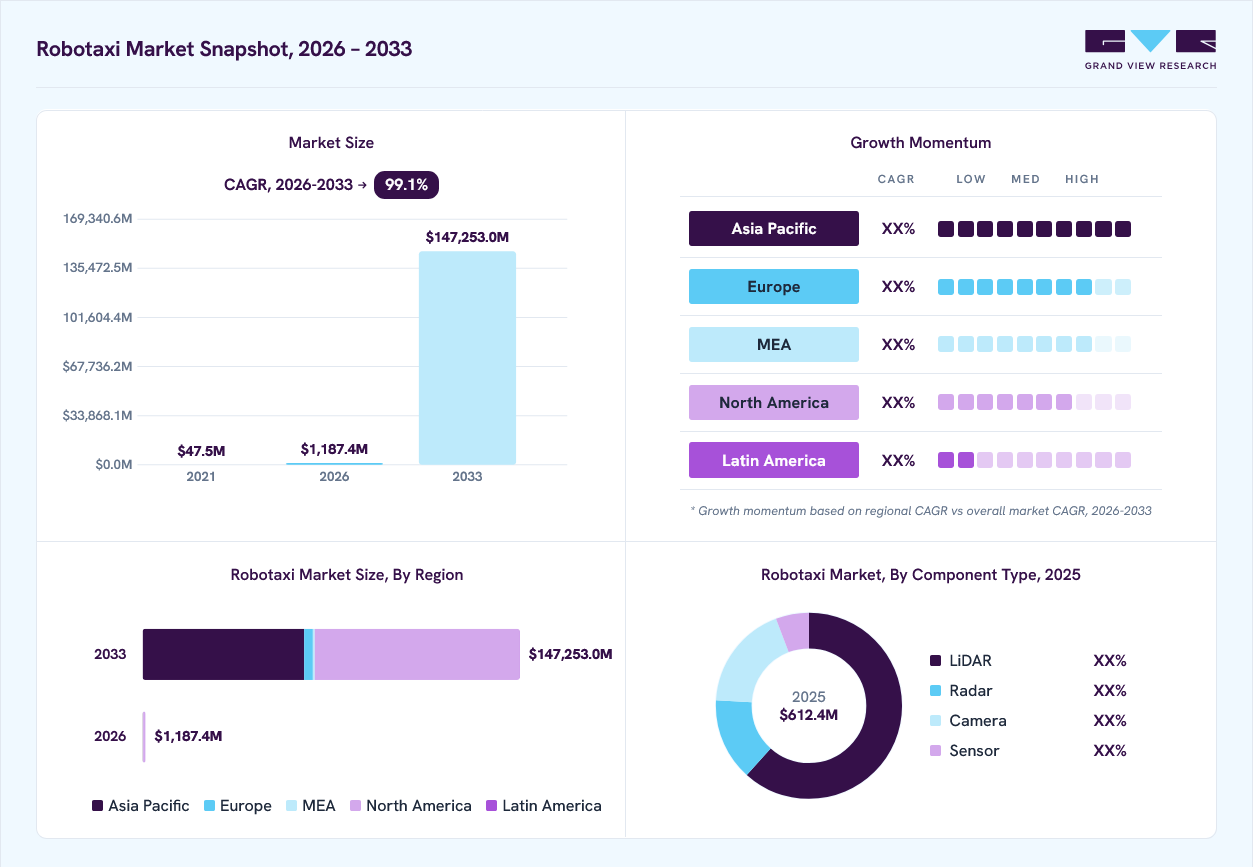Click the XX% CAGR value for Asia Pacific

pos(898,229)
